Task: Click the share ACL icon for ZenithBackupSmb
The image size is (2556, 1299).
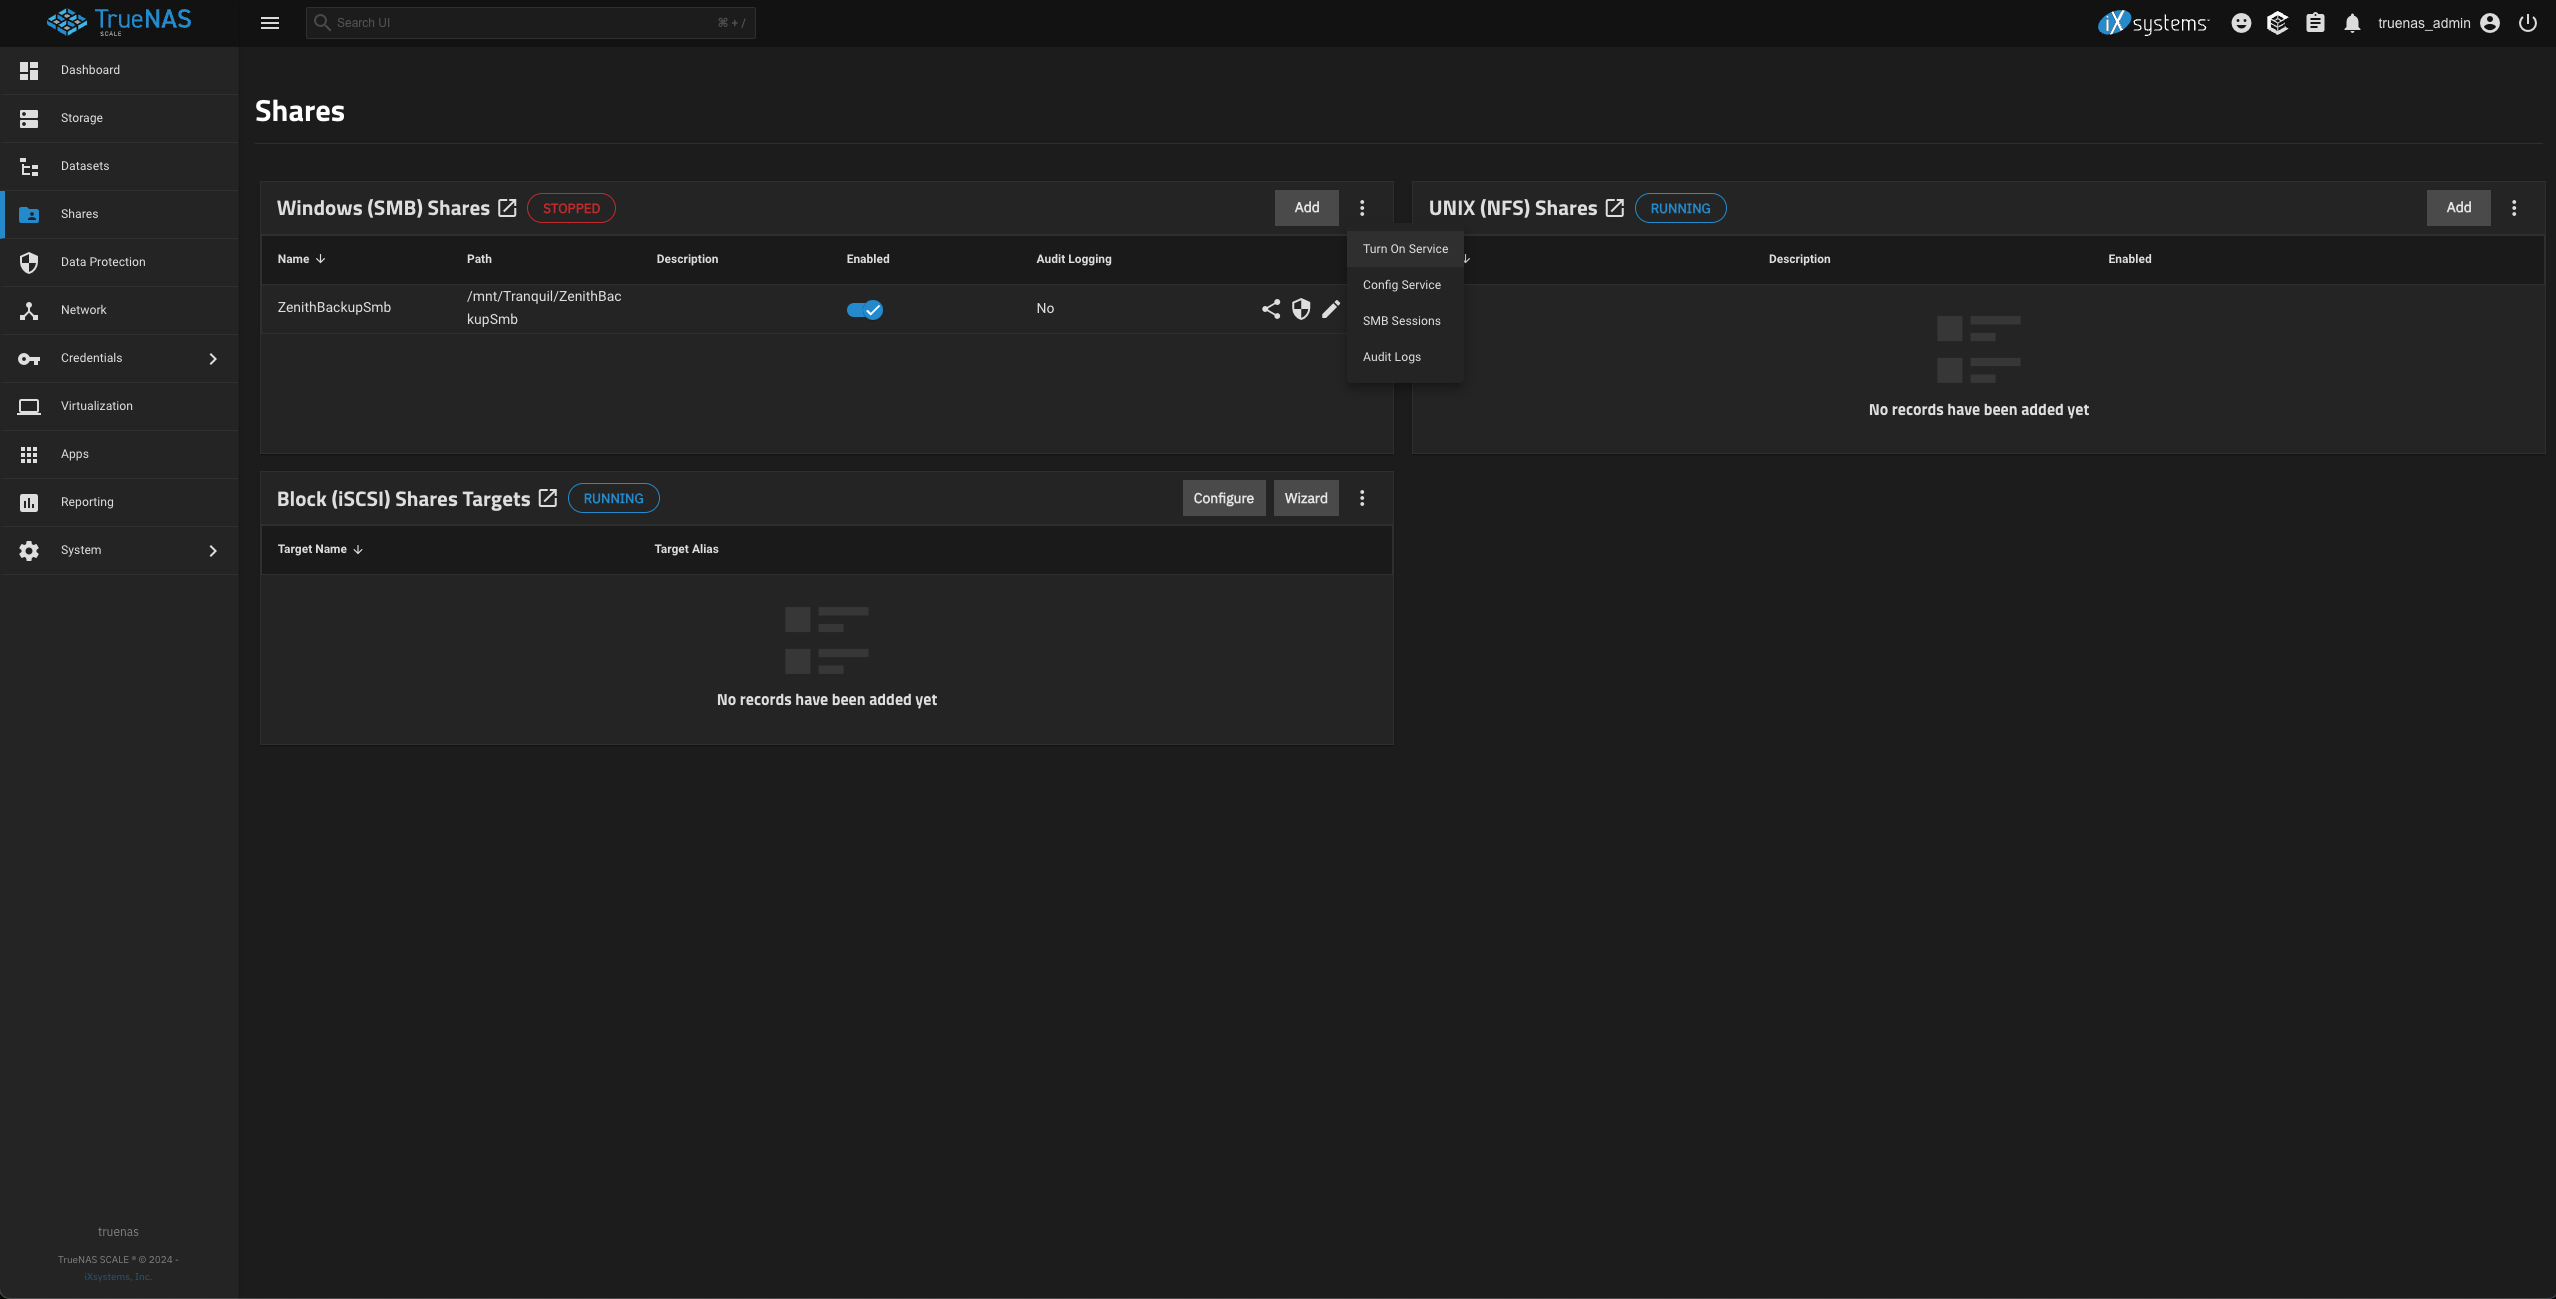Action: tap(1270, 309)
